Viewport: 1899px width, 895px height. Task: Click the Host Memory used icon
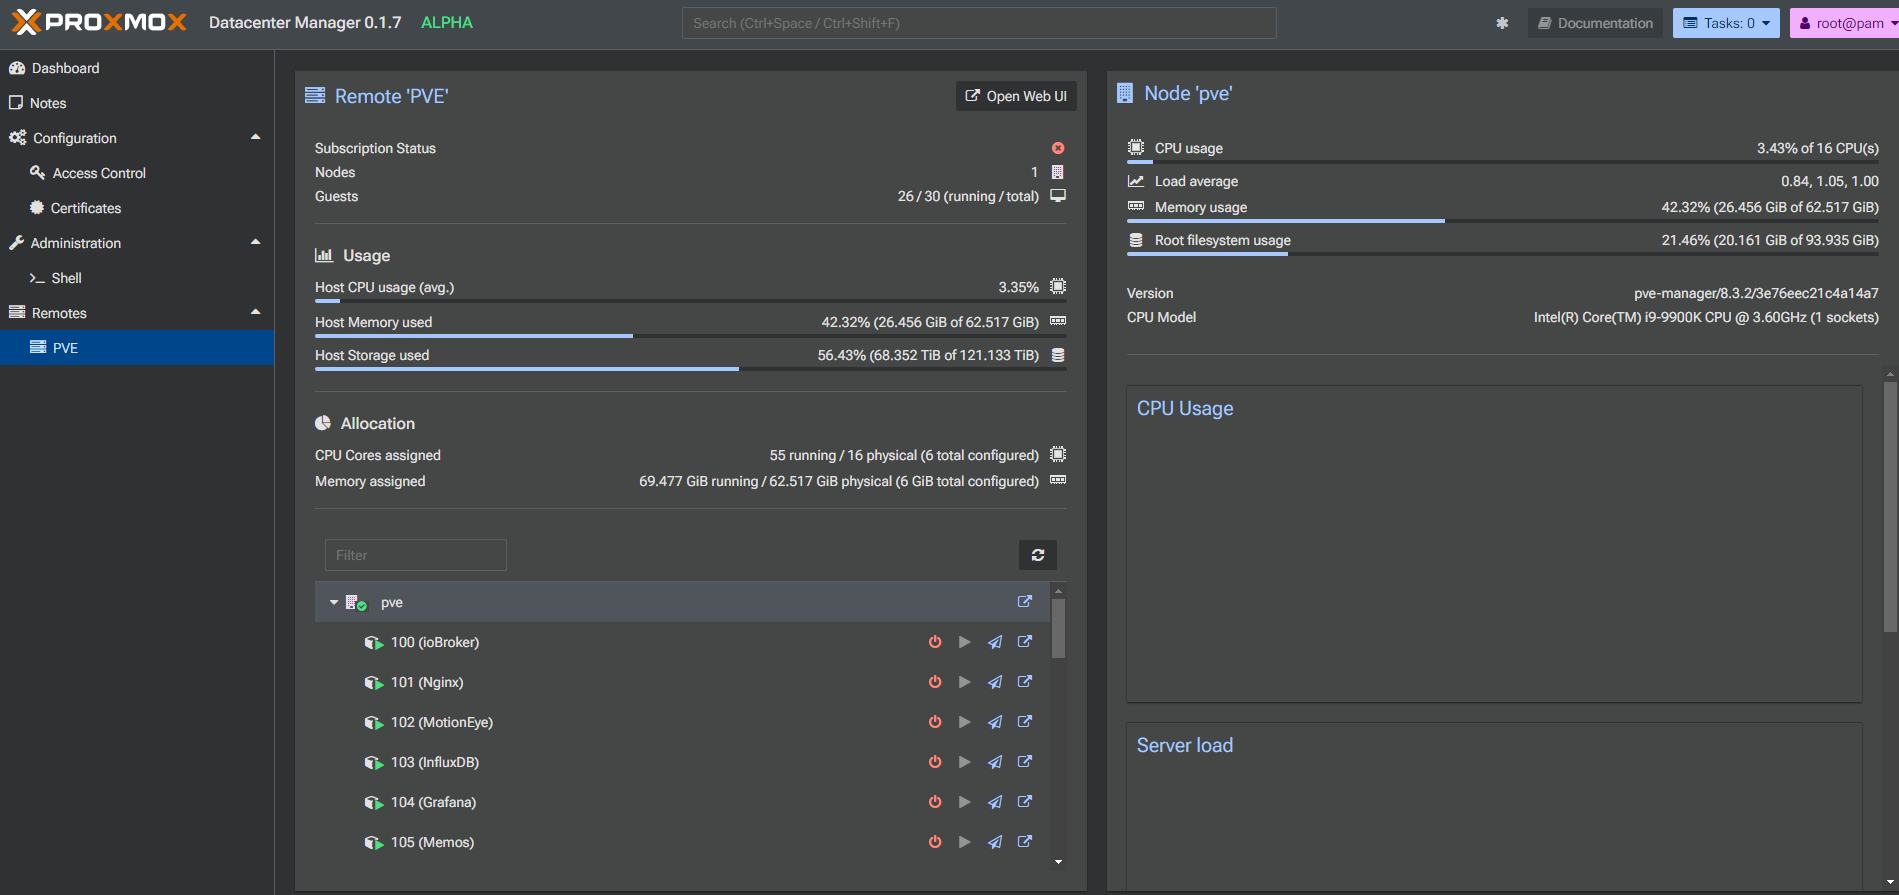pos(1058,321)
